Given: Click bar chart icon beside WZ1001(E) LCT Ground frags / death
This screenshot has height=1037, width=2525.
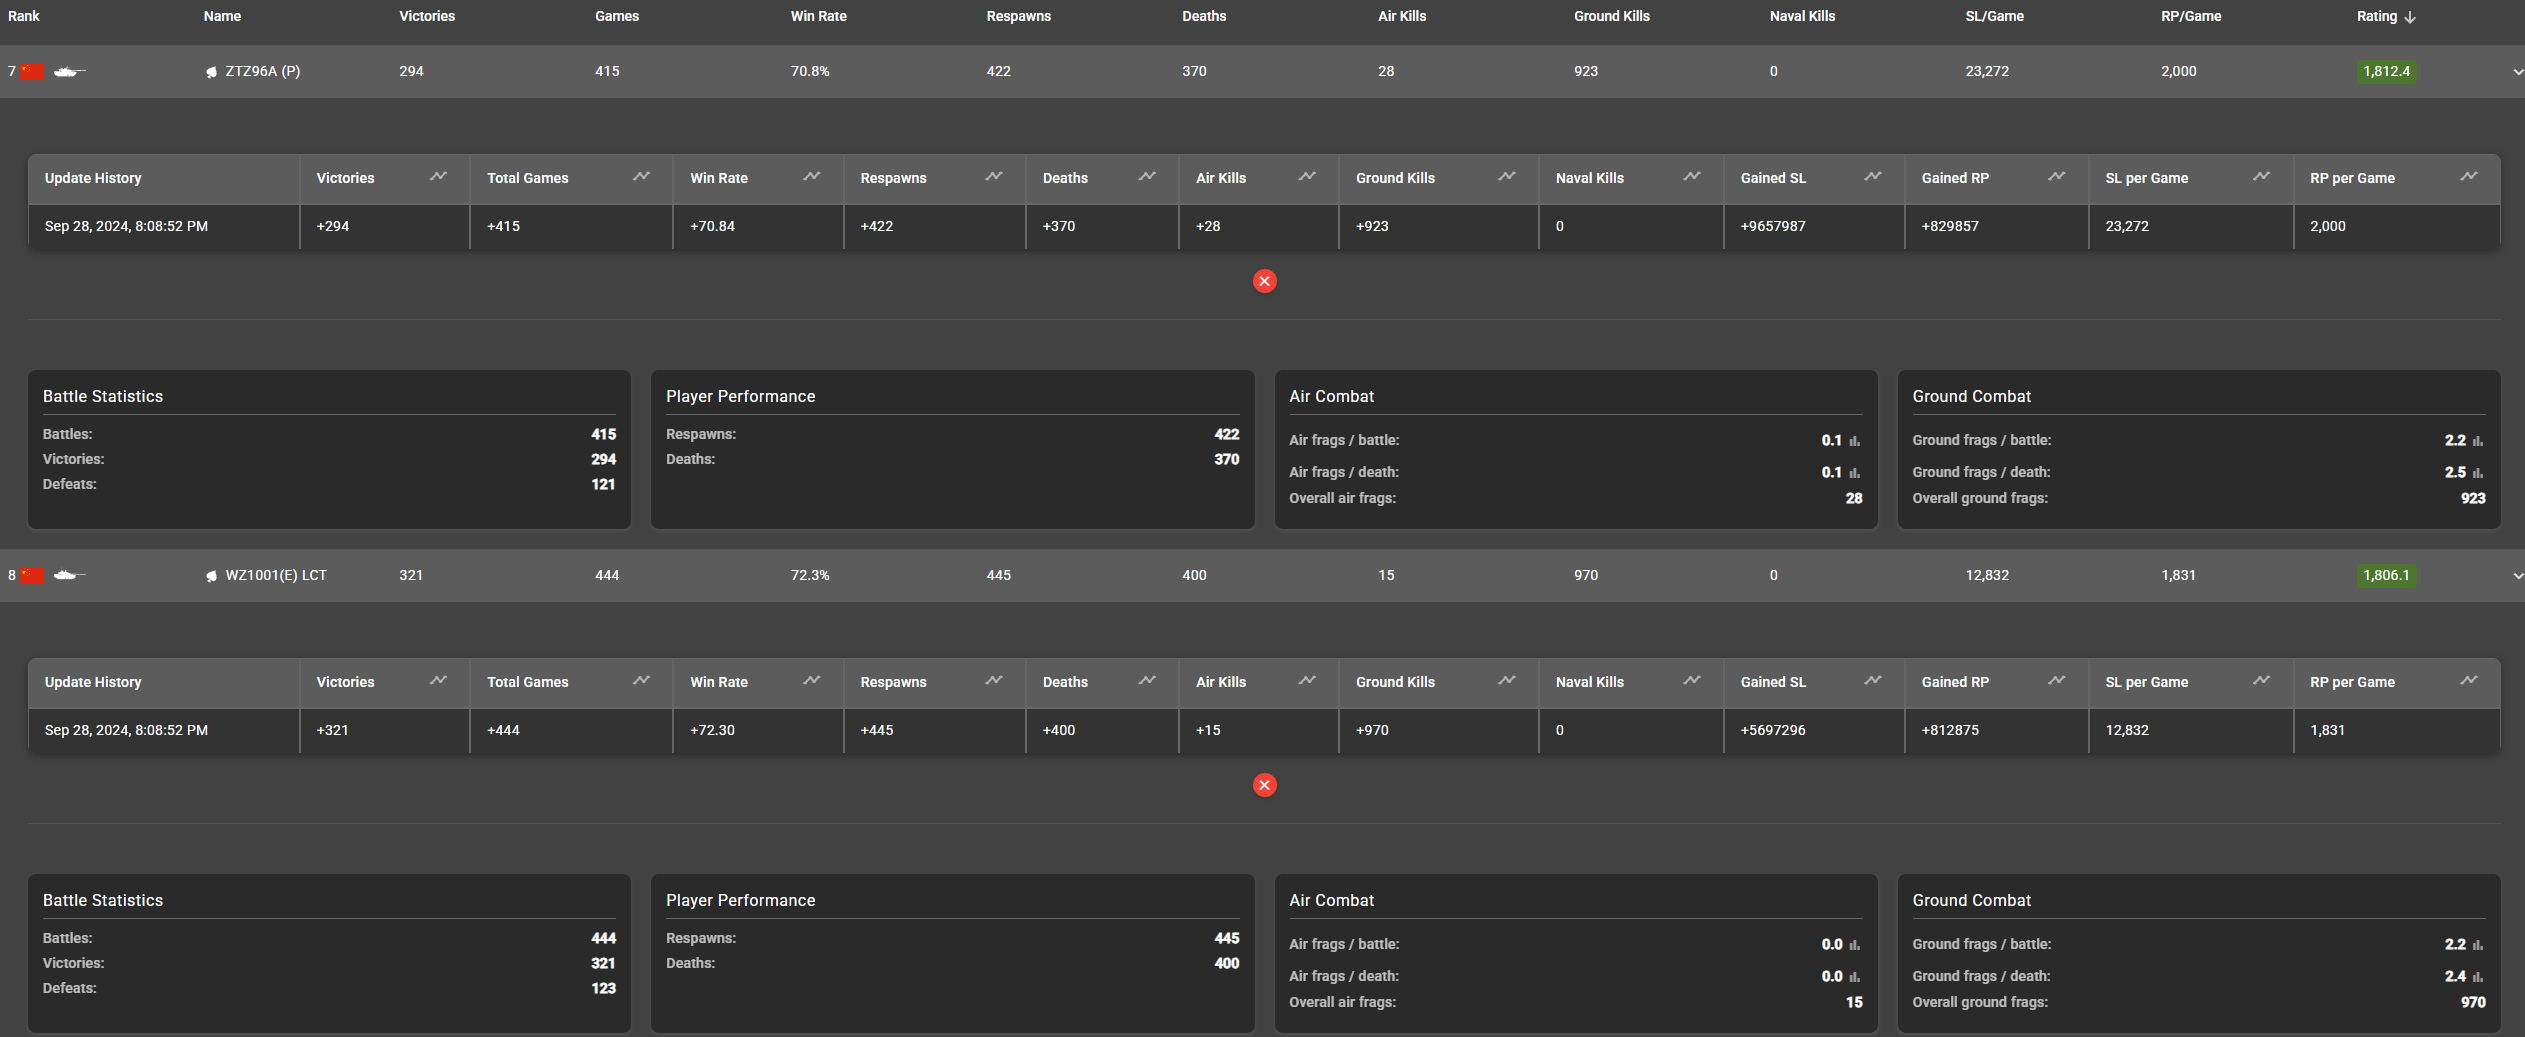Looking at the screenshot, I should (x=2477, y=977).
